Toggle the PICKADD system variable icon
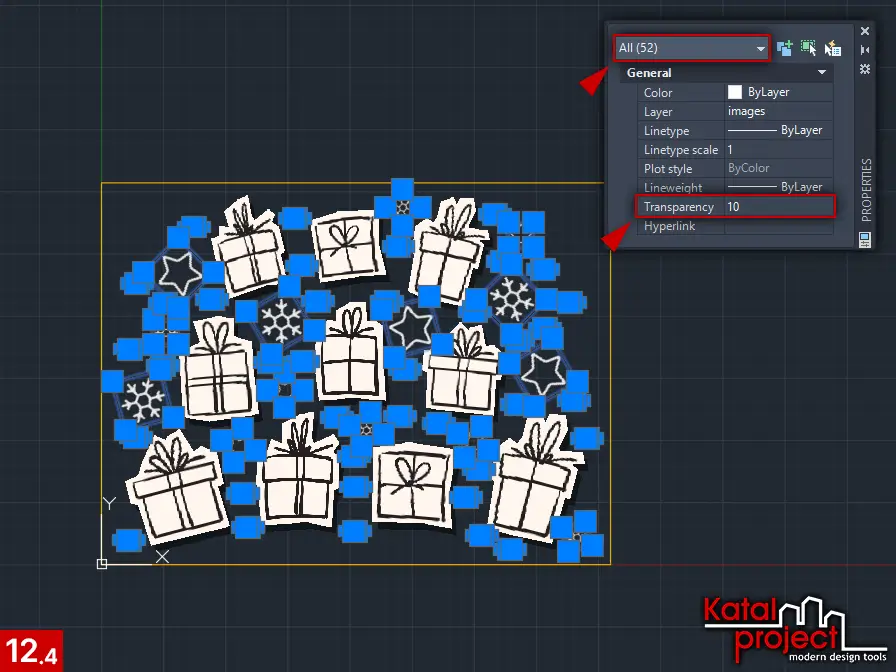The image size is (896, 672). 785,48
